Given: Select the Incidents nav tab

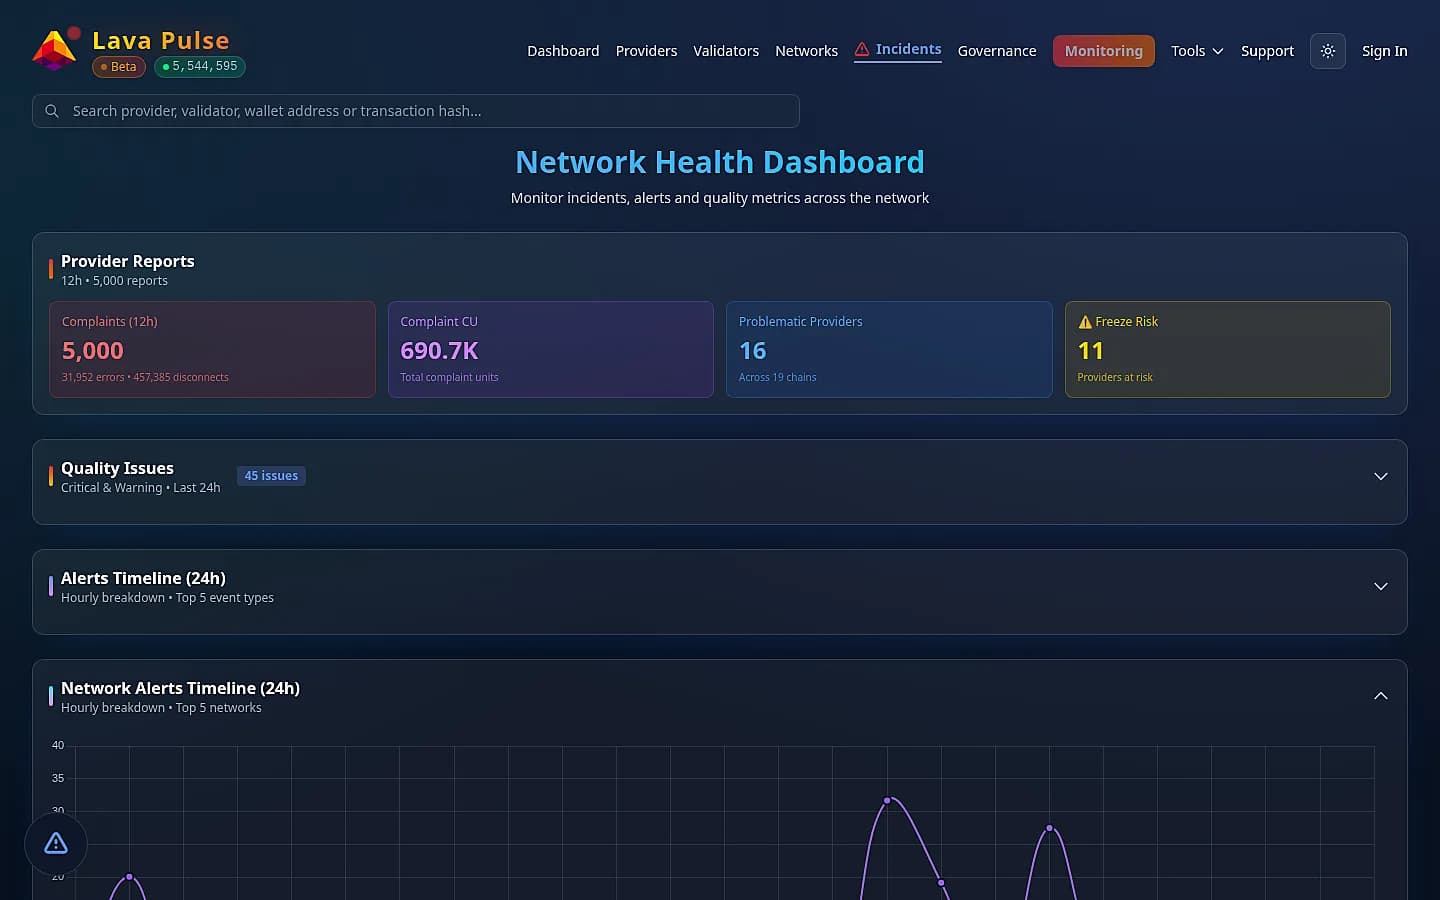Looking at the screenshot, I should (x=898, y=50).
